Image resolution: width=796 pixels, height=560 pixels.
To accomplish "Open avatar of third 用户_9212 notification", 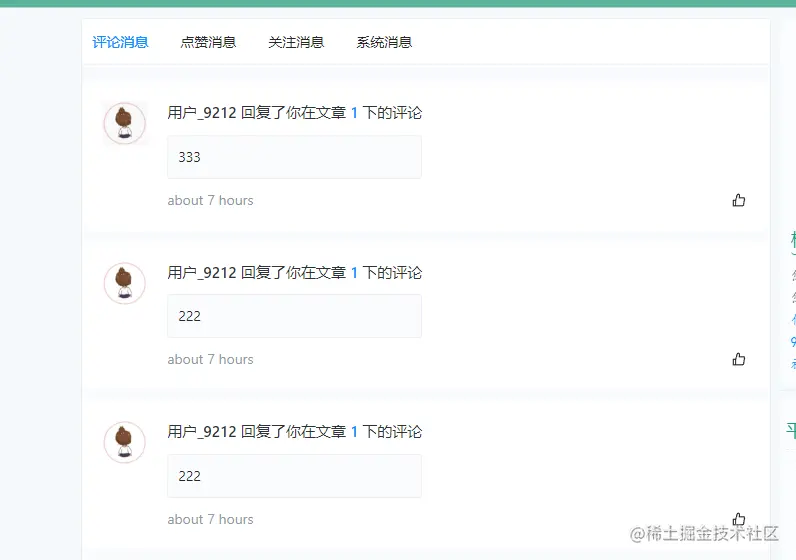I will [124, 442].
